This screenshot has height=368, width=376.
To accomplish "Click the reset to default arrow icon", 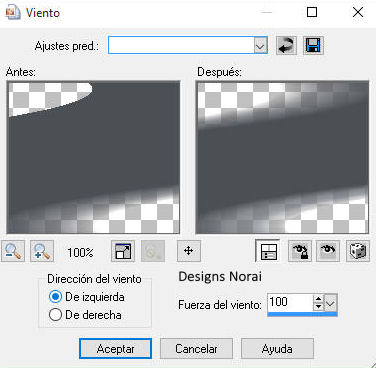I will pyautogui.click(x=286, y=45).
